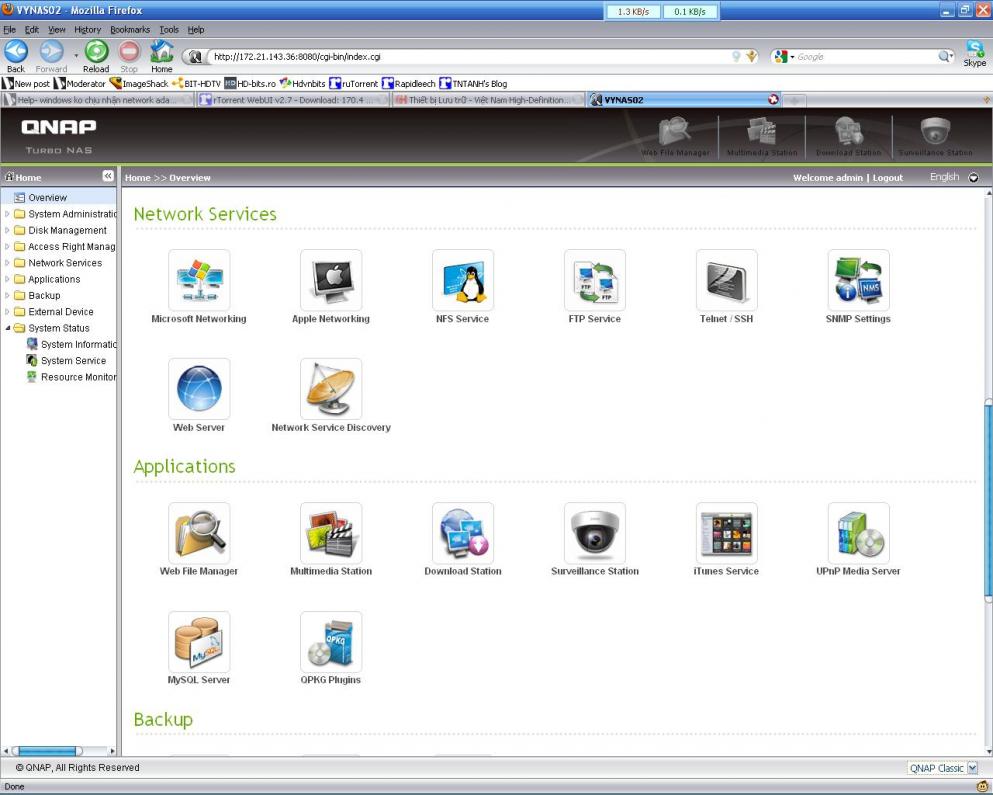Click Firefox Home toolbar button
993x795 pixels.
click(x=161, y=56)
